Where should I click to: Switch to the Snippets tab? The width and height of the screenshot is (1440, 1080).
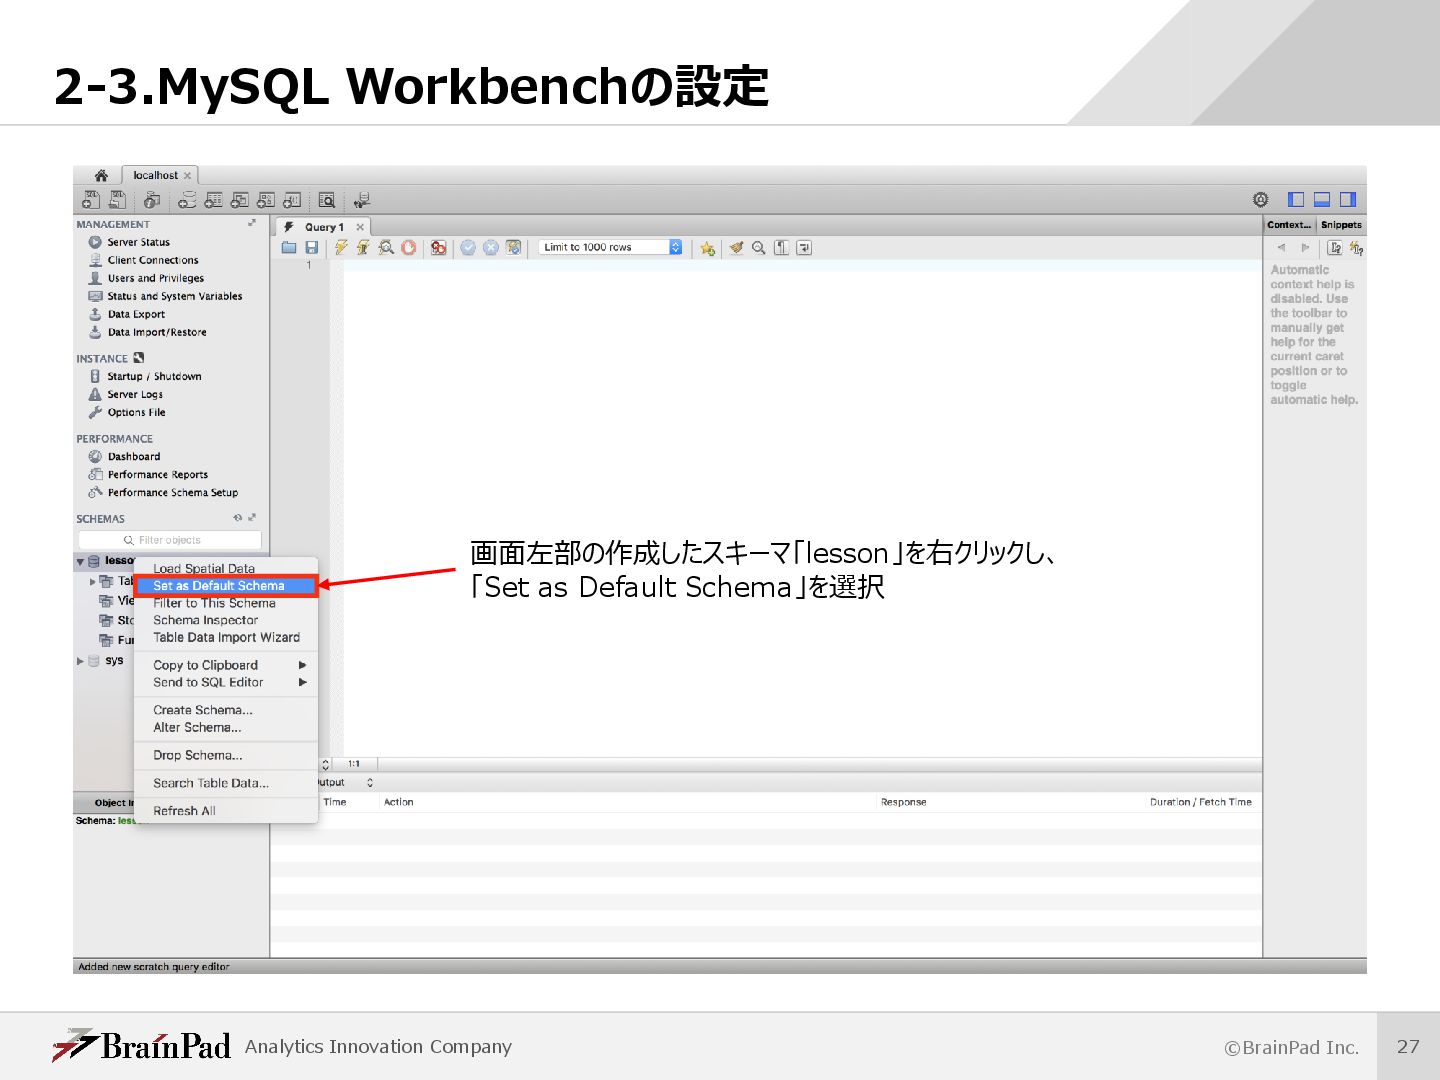[1341, 225]
